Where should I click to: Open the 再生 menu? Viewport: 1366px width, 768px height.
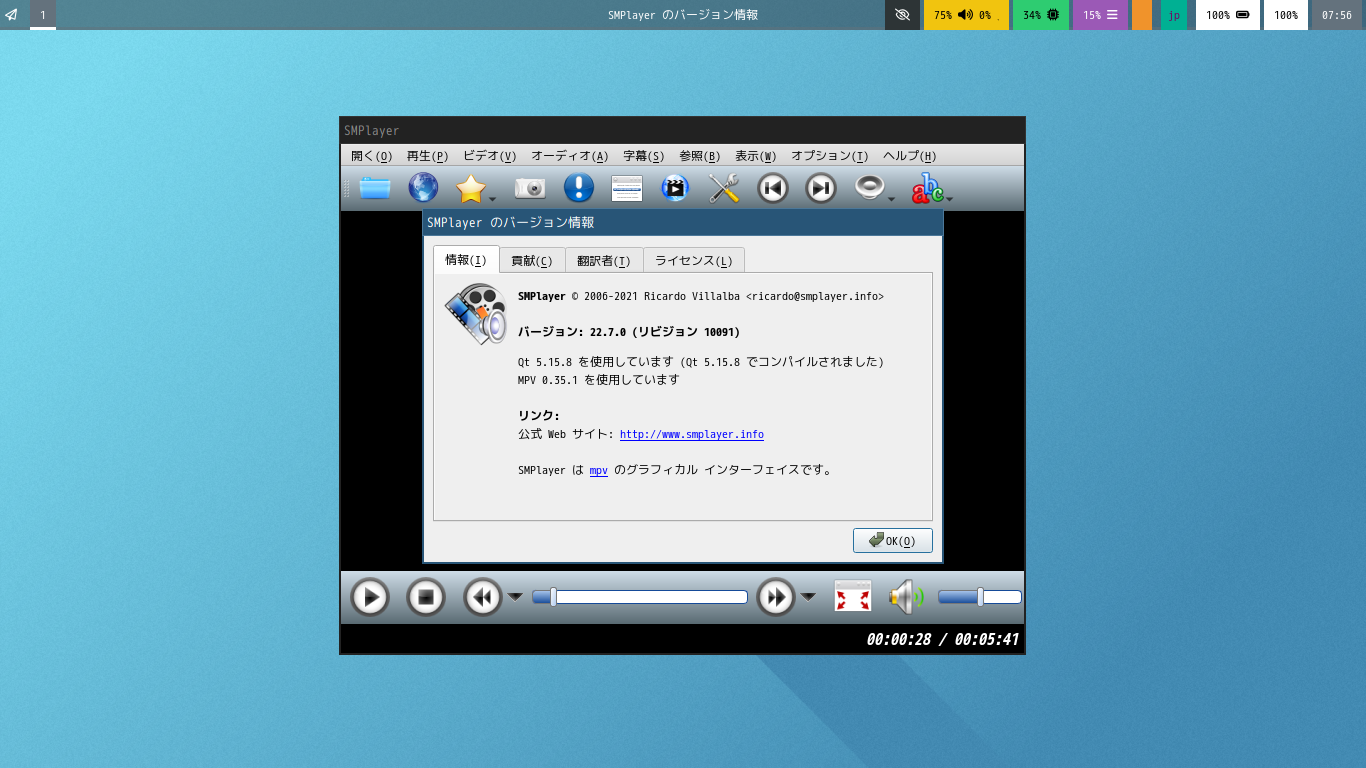tap(427, 156)
